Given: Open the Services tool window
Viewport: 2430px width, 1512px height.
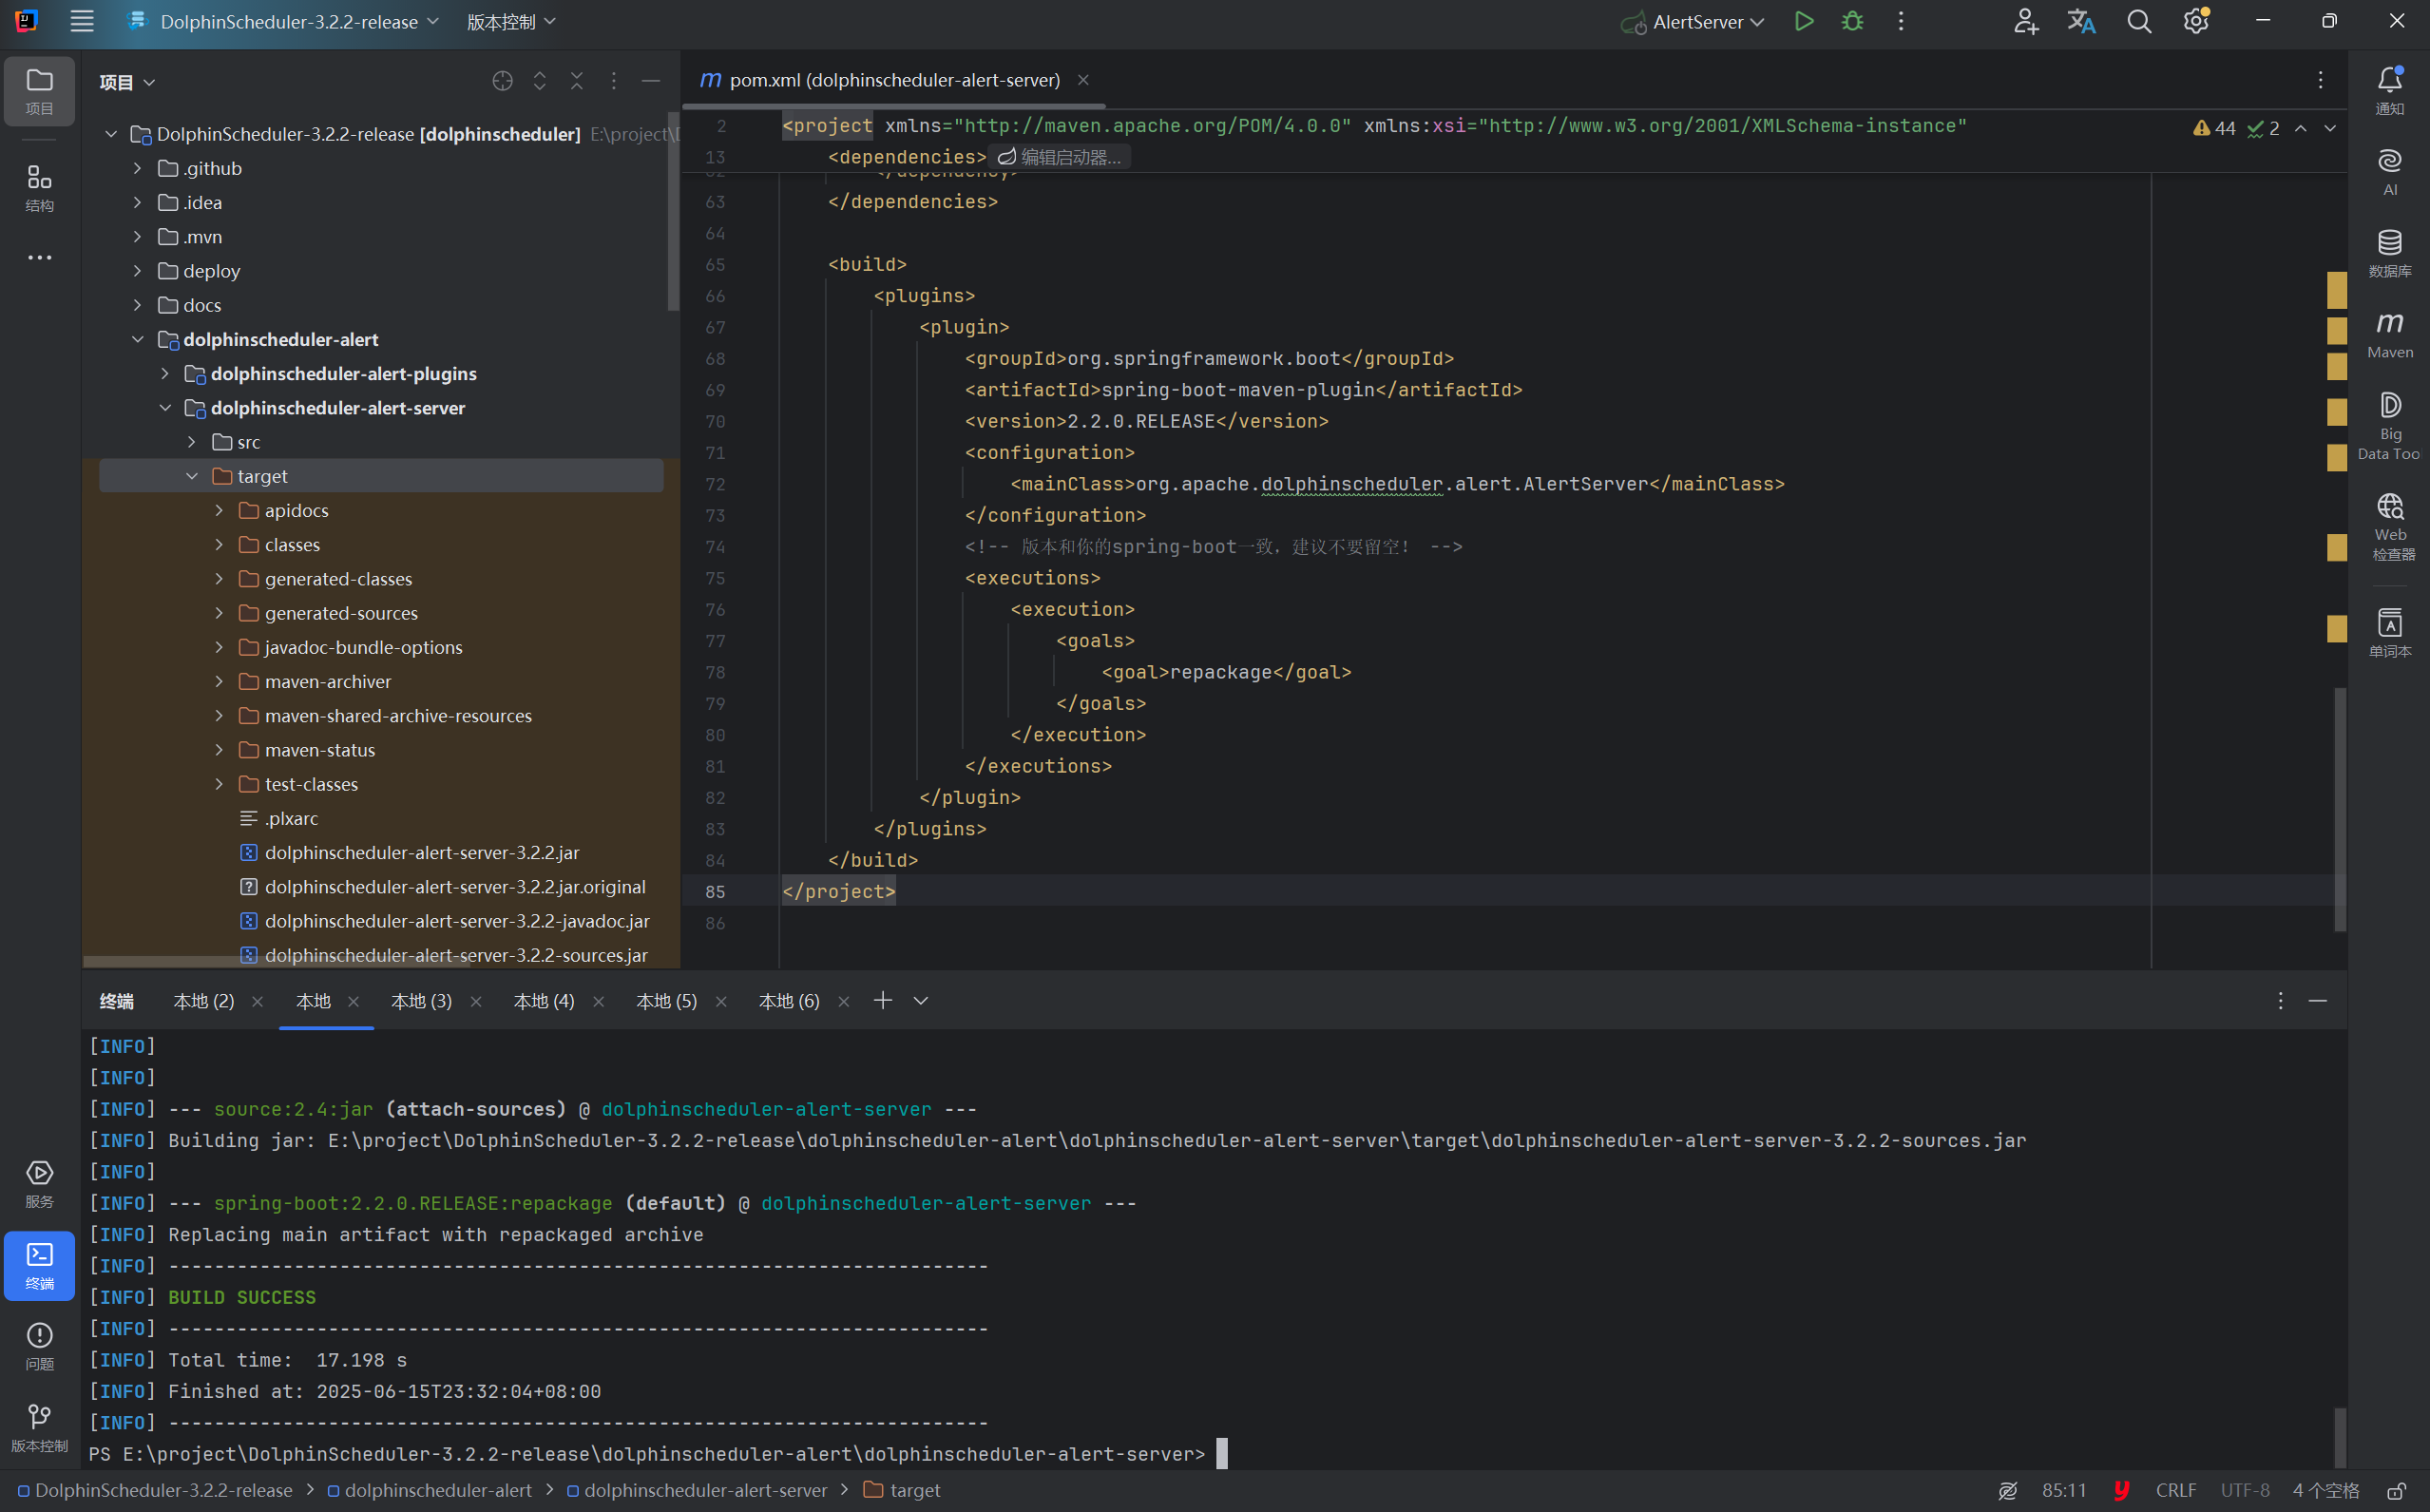Looking at the screenshot, I should (39, 1183).
